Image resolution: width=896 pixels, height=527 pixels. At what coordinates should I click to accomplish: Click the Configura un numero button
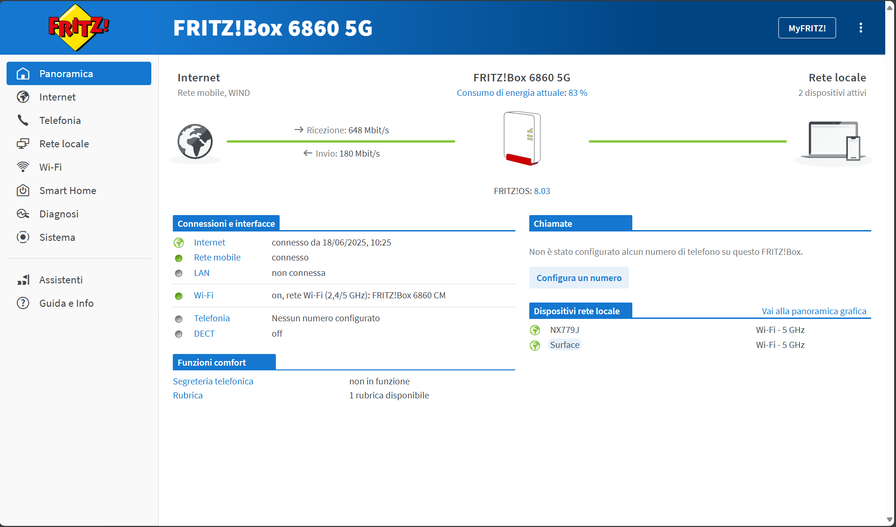point(579,278)
